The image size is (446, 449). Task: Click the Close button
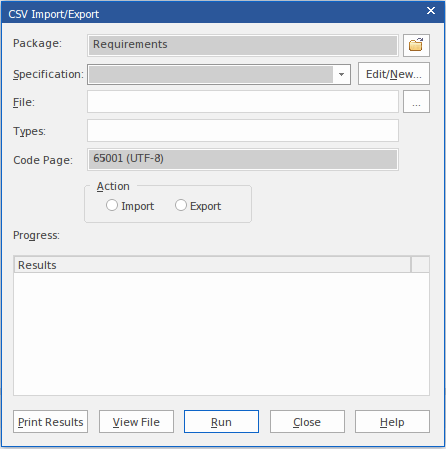click(307, 422)
